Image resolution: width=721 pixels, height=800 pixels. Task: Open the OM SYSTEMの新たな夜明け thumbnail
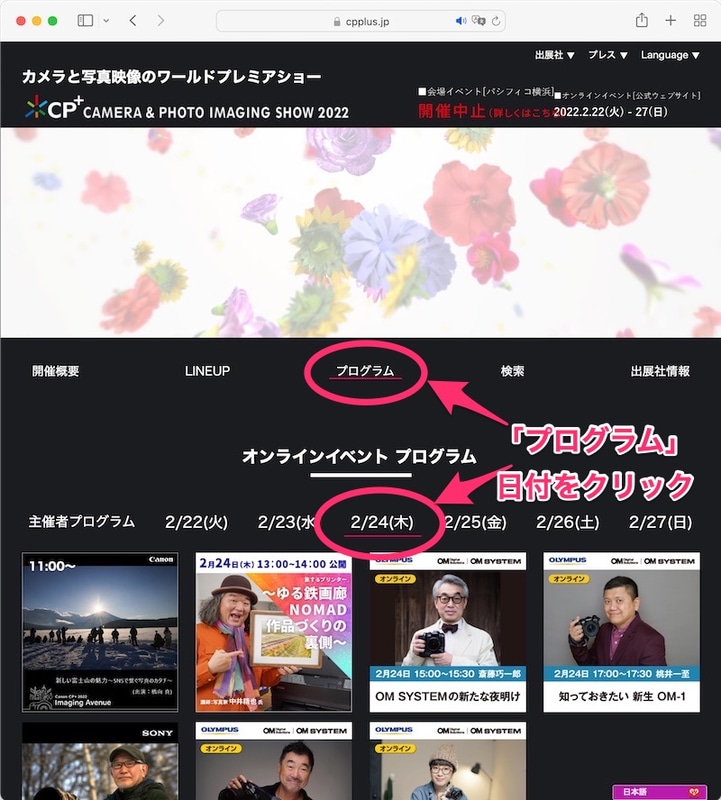(447, 632)
